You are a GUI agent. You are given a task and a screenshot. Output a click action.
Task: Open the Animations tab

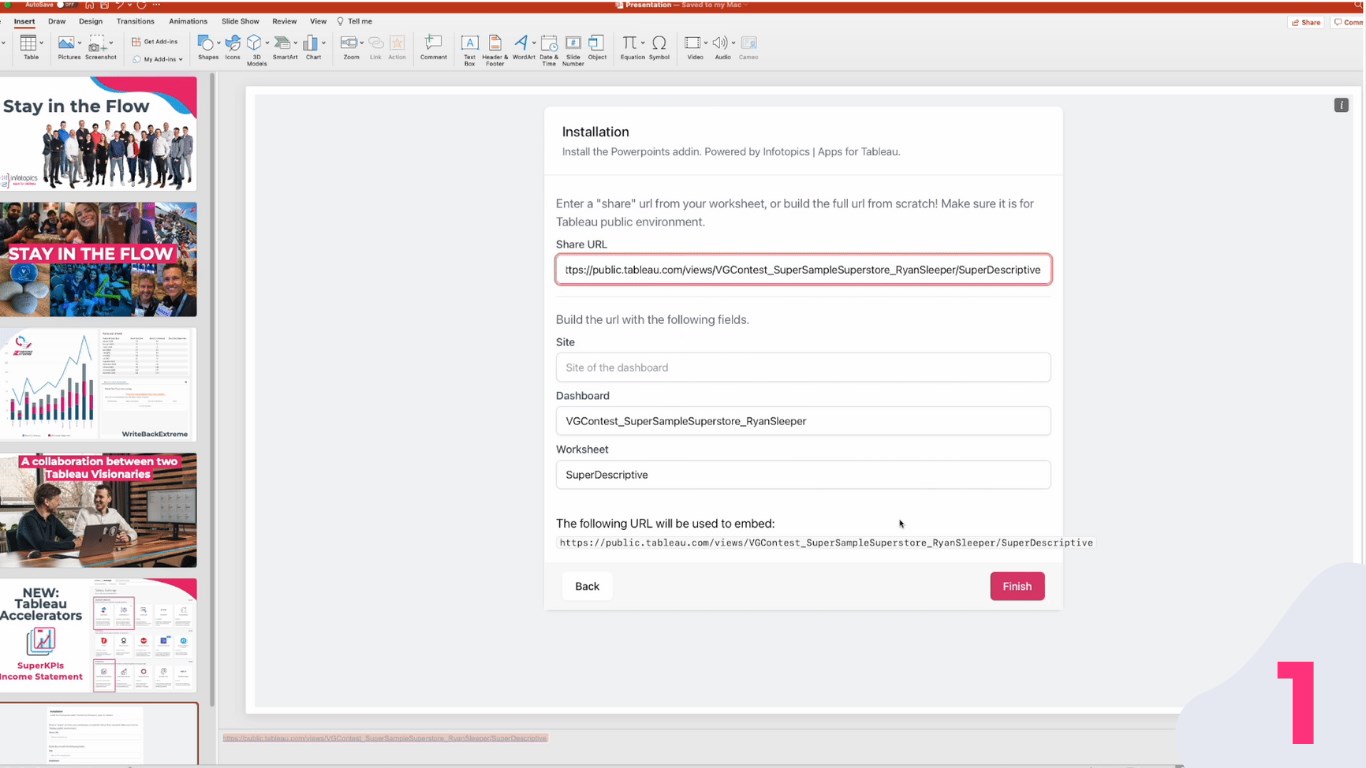[188, 21]
